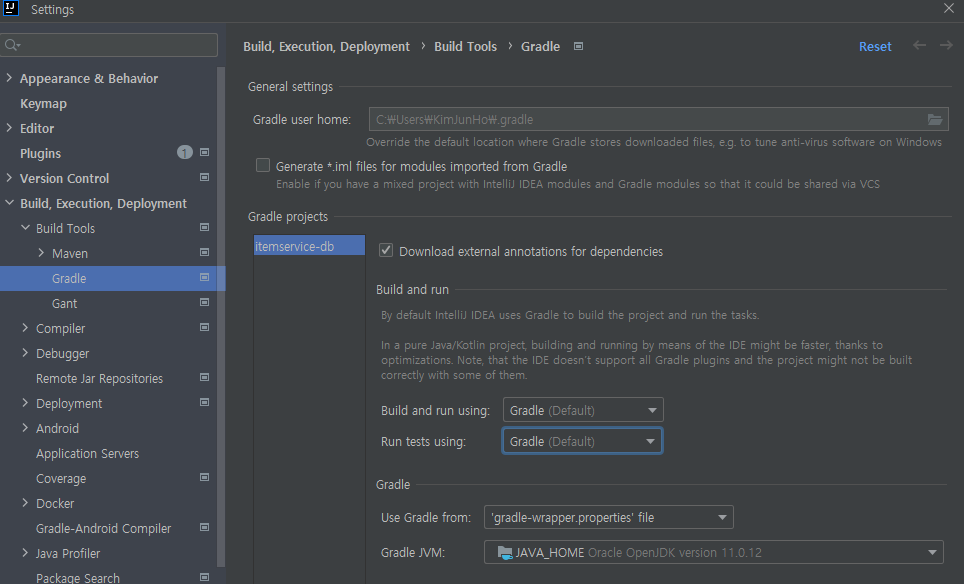
Task: Click Build, Execution, Deployment breadcrumb
Action: (x=326, y=46)
